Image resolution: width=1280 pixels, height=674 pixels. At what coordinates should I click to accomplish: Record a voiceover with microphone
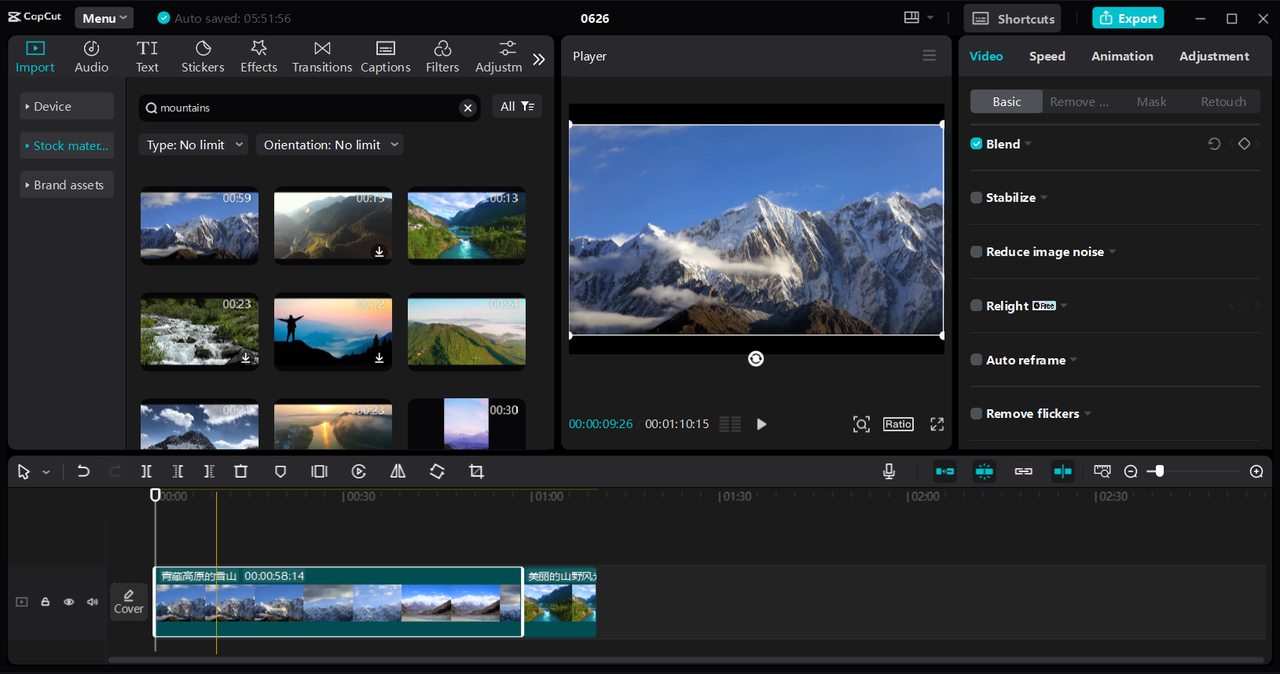click(x=889, y=471)
